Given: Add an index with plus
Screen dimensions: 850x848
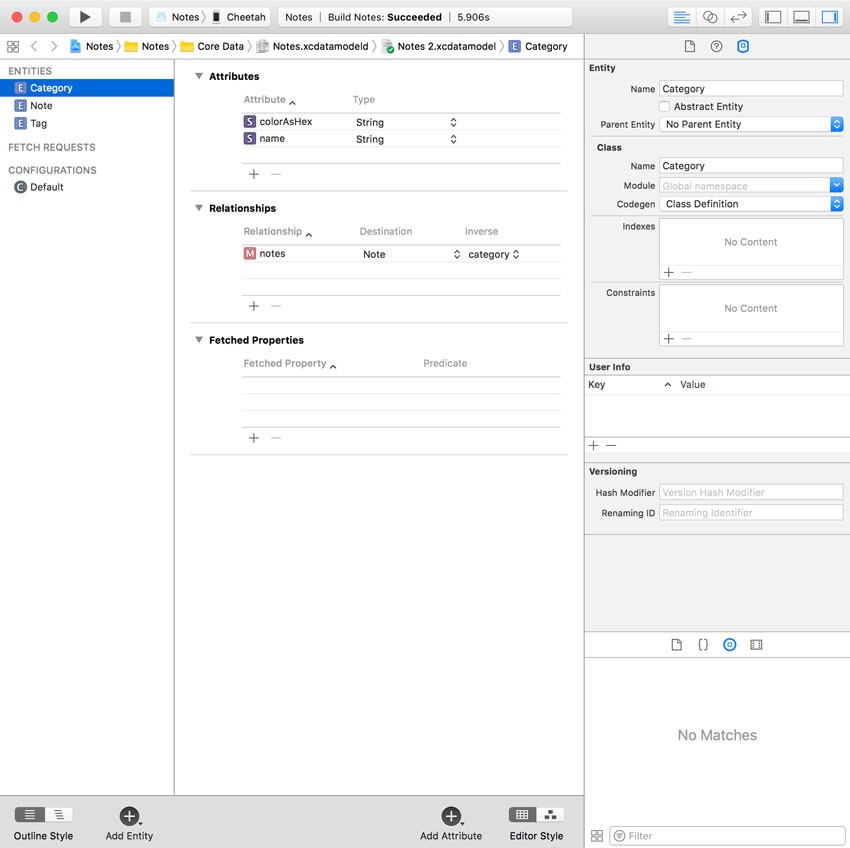Looking at the screenshot, I should pyautogui.click(x=669, y=272).
